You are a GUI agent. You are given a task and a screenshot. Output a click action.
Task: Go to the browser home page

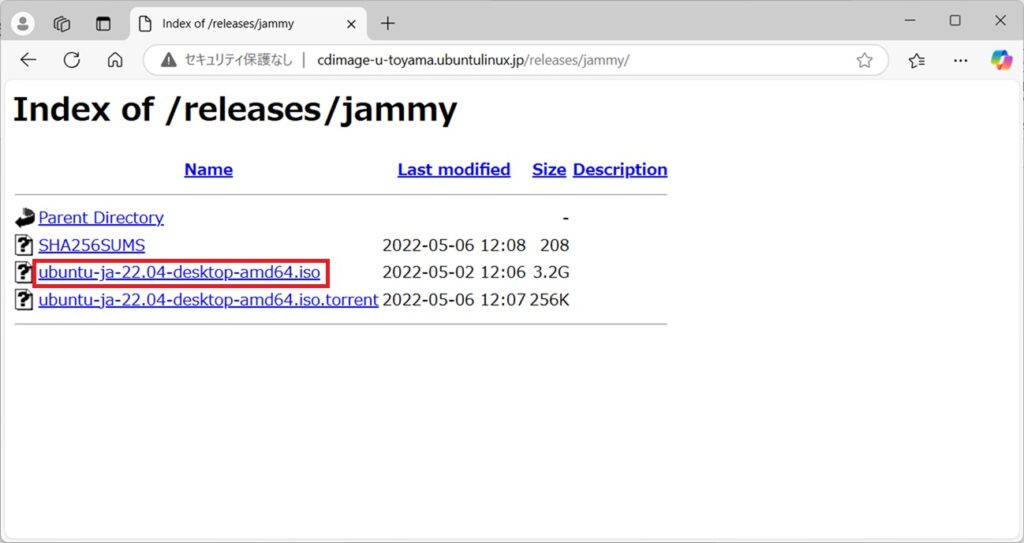click(x=115, y=60)
